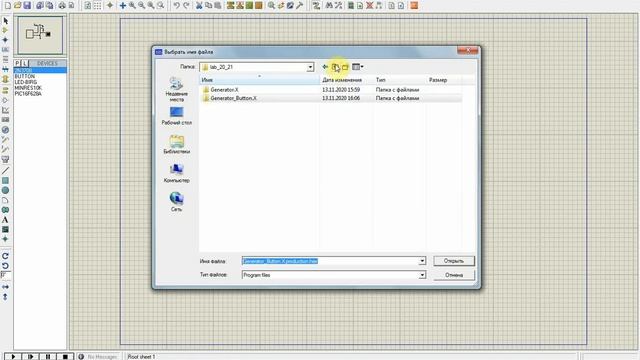Screen dimensions: 640x360
Task: Click the Paste icon after the Copy icon
Action: [x=218, y=5]
